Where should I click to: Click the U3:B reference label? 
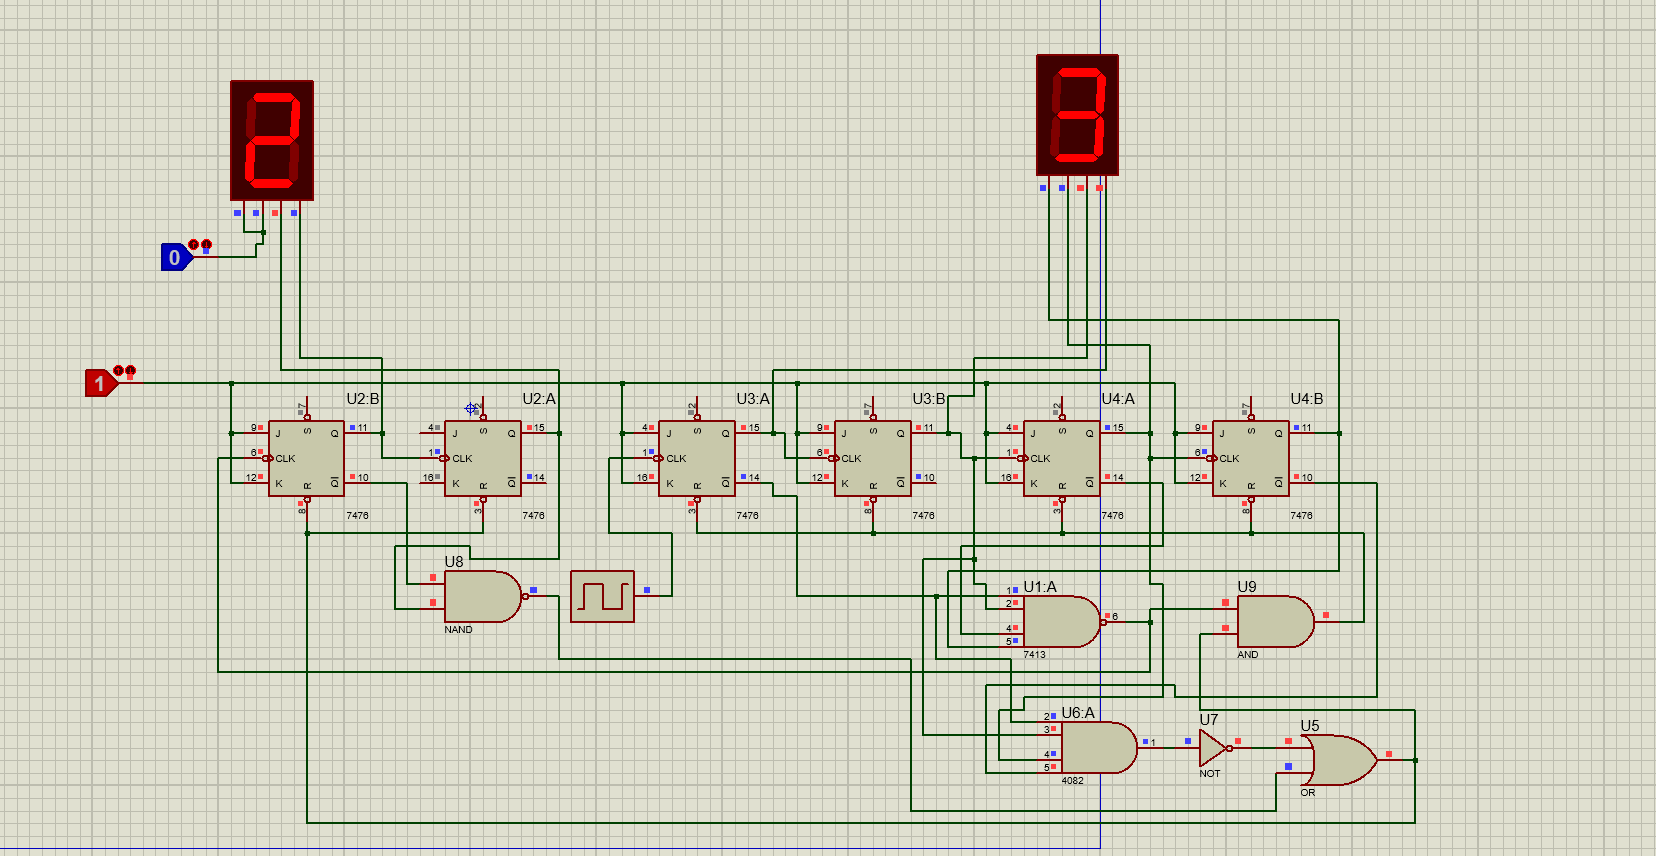[x=929, y=399]
